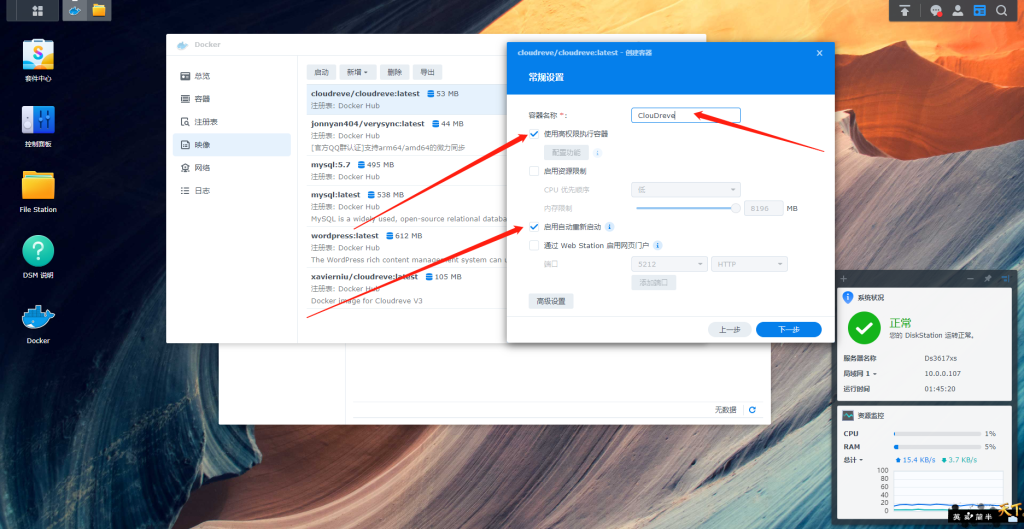Click the System Health shield icon

click(x=848, y=297)
